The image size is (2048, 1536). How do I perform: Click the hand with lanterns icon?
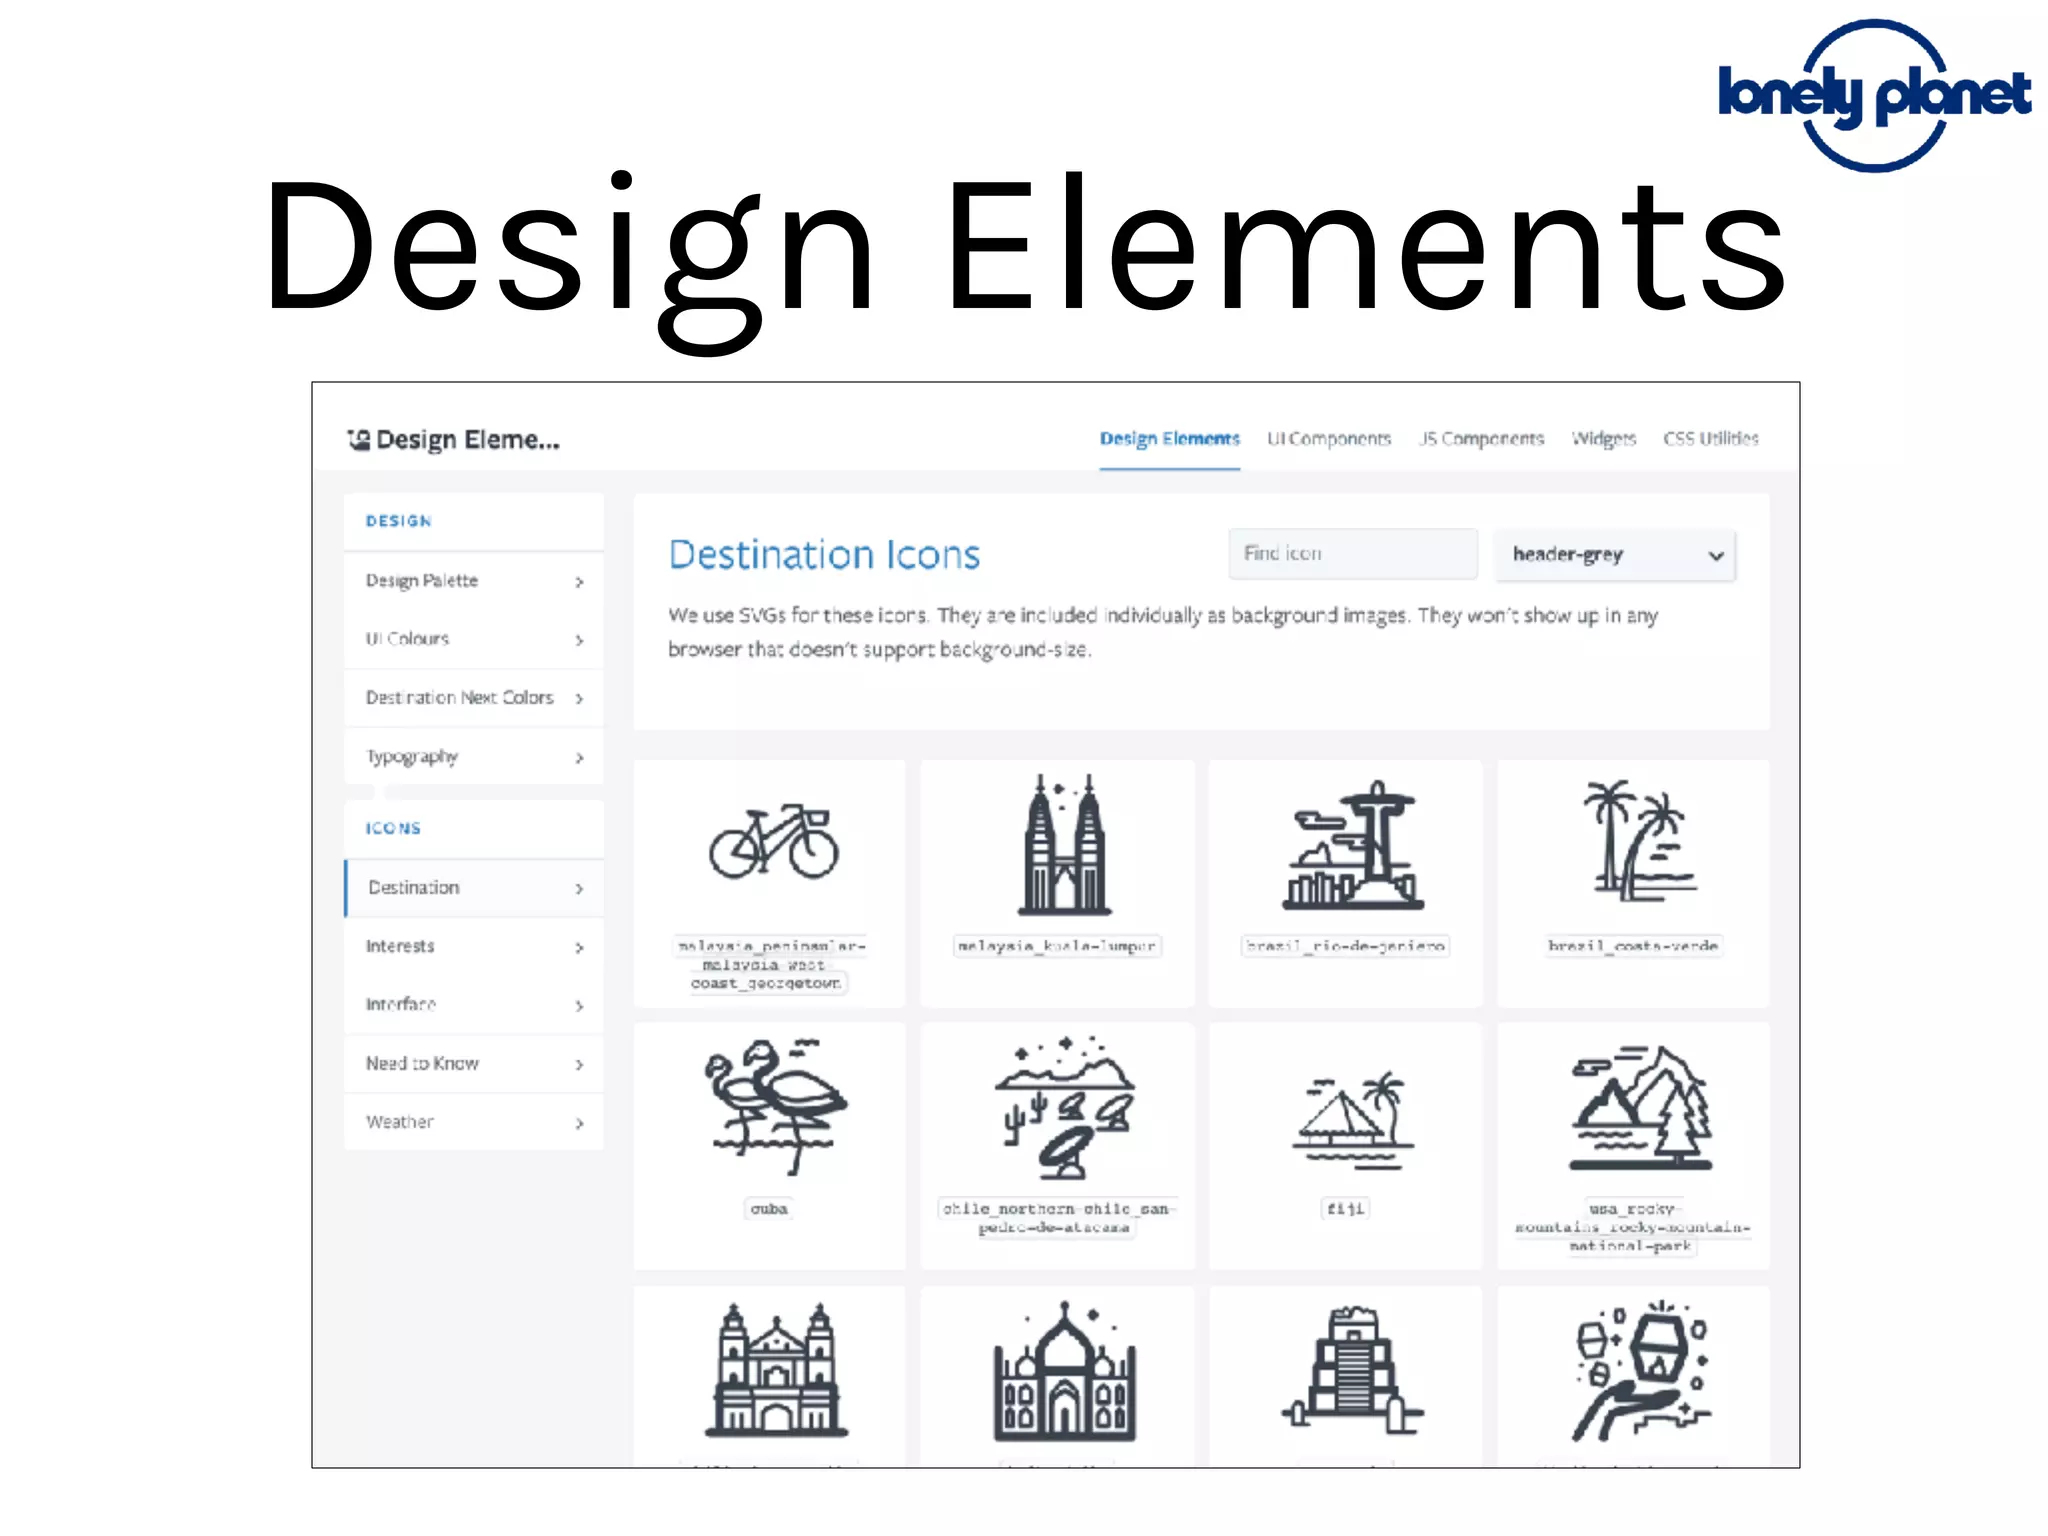point(1640,1371)
